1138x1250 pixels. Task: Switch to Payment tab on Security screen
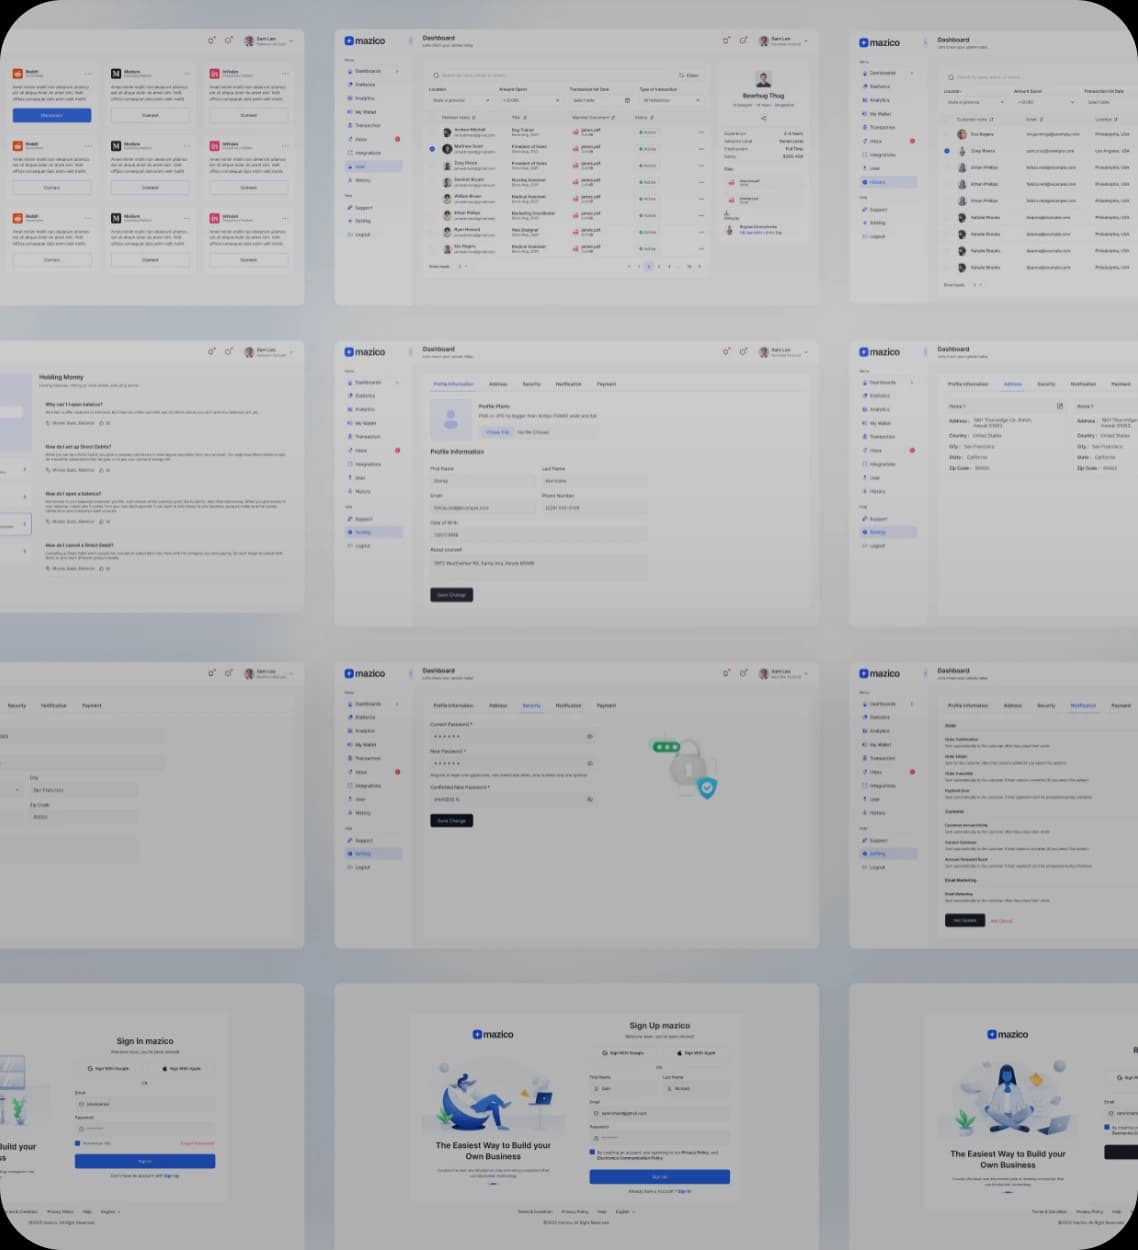(x=606, y=705)
